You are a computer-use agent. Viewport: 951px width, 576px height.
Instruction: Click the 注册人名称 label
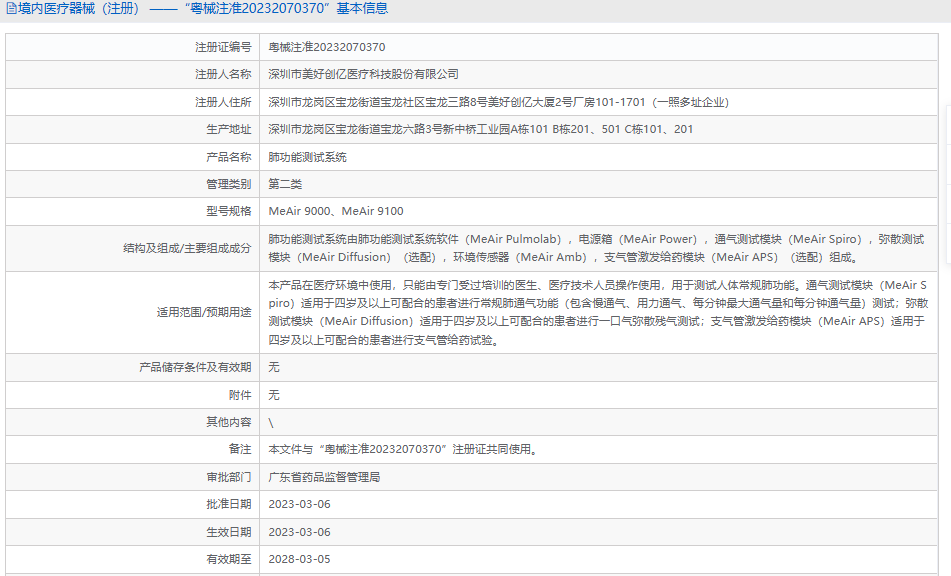click(x=223, y=74)
